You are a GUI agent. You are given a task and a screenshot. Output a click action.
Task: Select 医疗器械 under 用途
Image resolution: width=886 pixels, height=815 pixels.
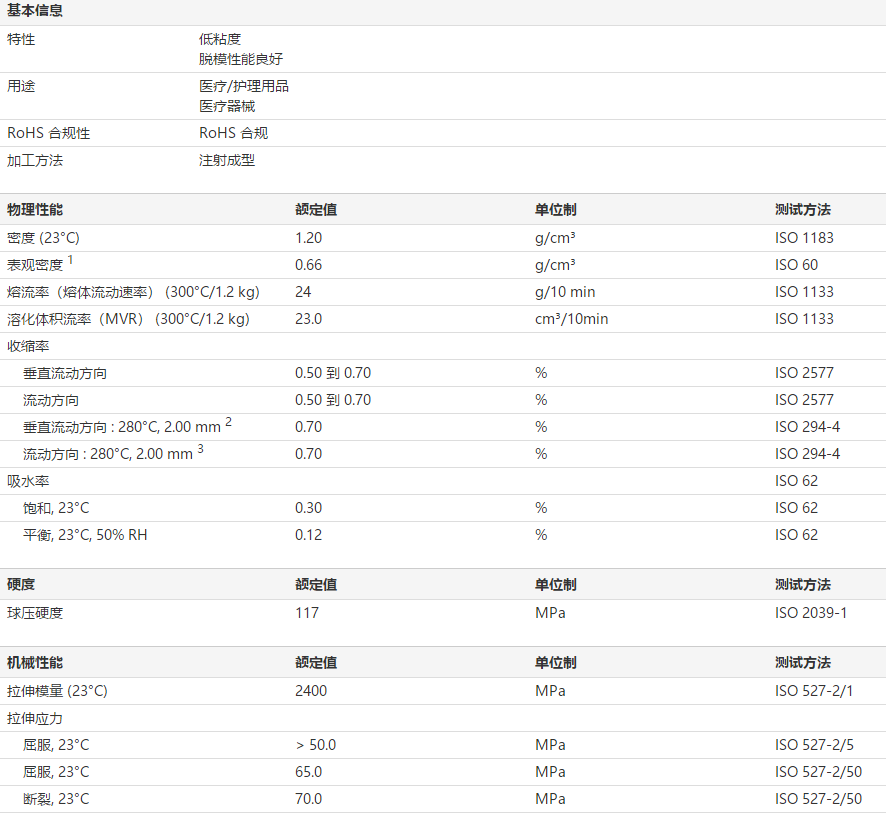[227, 106]
